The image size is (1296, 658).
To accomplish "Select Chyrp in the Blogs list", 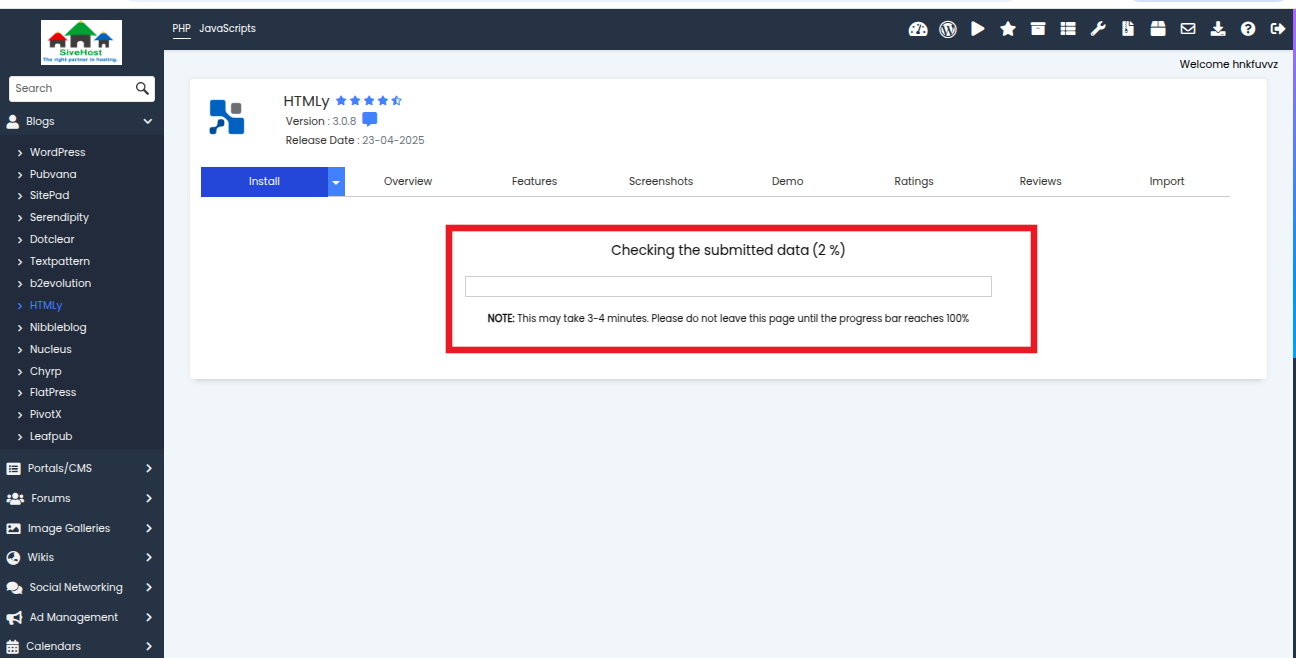I will pyautogui.click(x=45, y=371).
